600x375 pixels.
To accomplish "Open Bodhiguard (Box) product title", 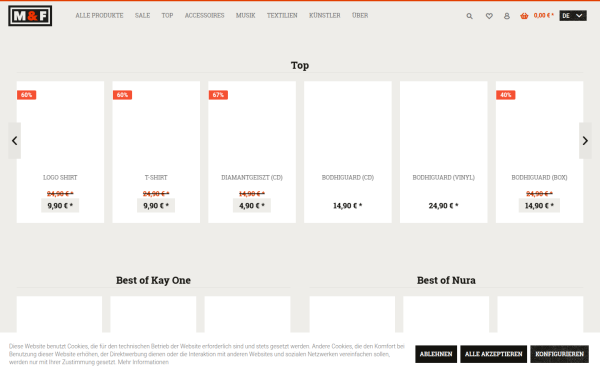I will pos(540,178).
